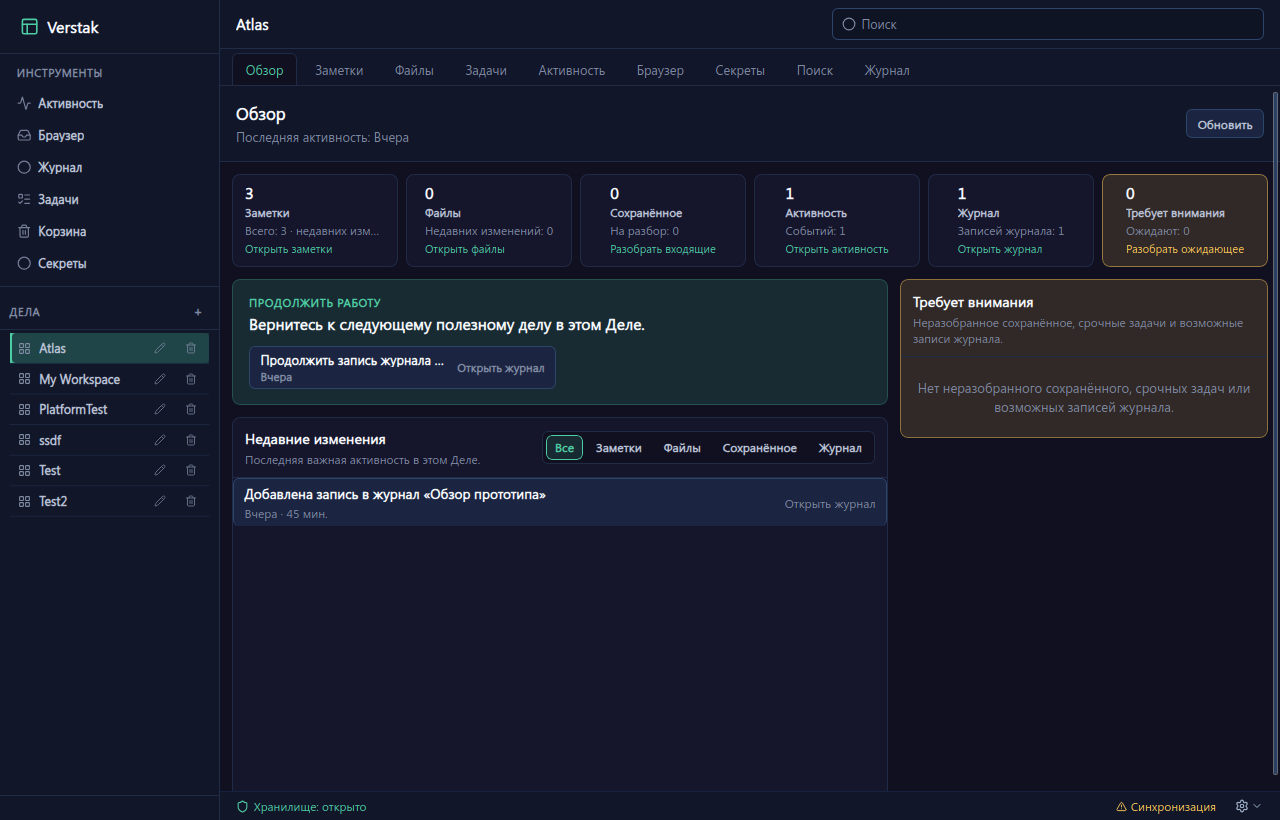Filter recent changes by Журнал

[840, 448]
